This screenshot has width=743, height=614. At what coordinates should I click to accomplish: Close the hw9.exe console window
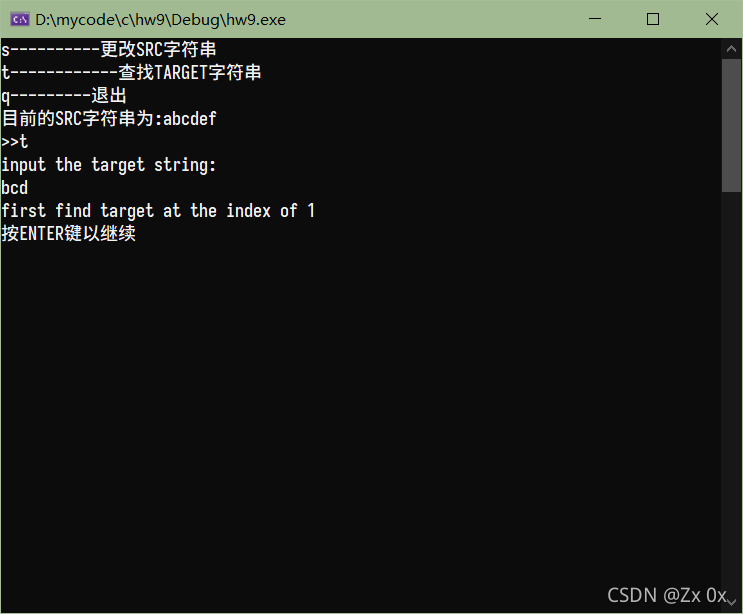[x=712, y=19]
